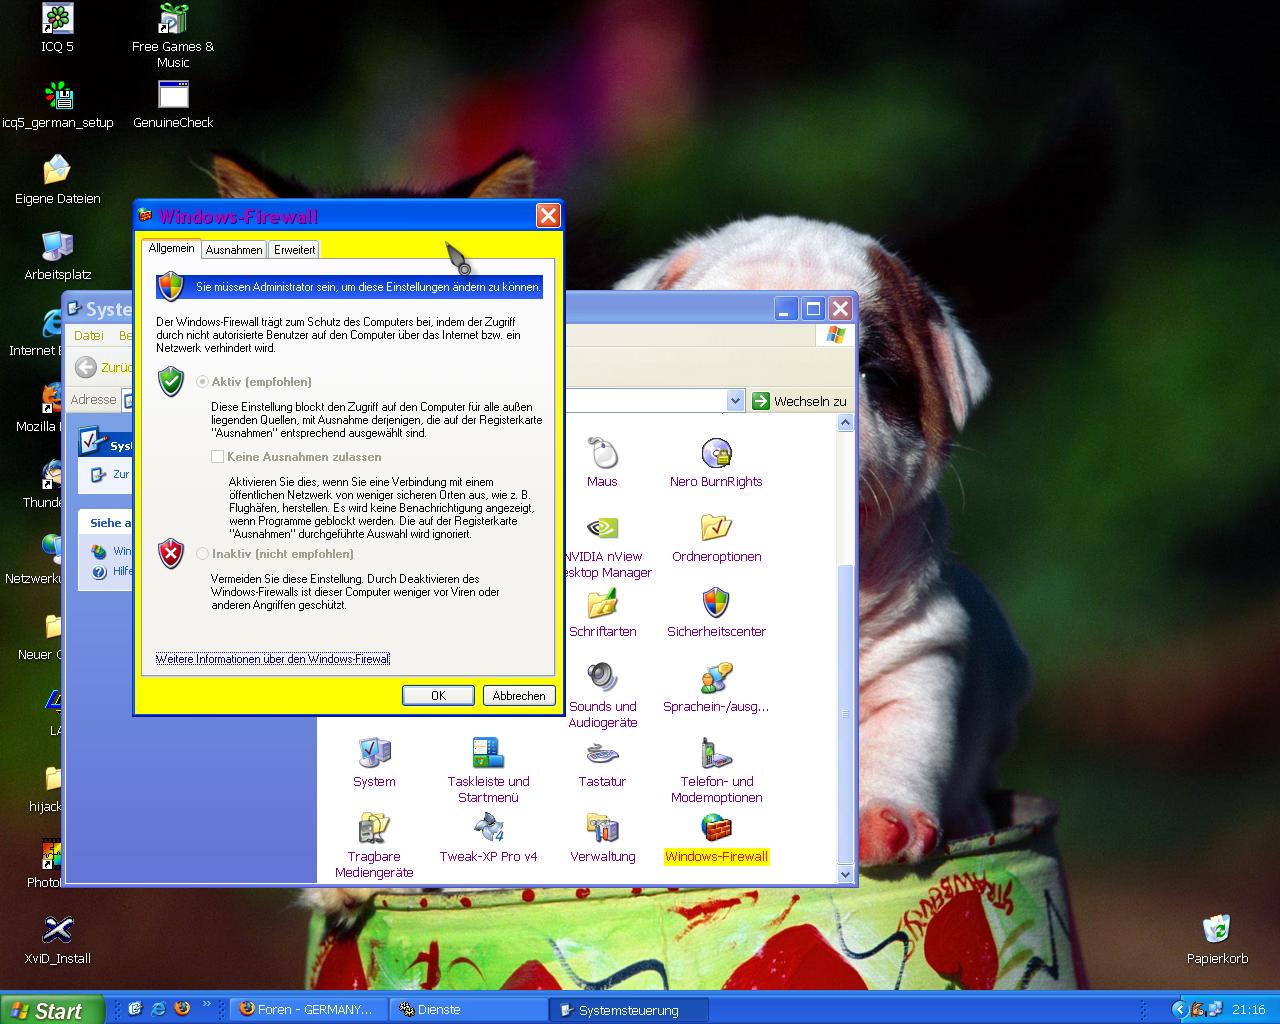Screen dimensions: 1280x1024
Task: Click the OK button in firewall dialog
Action: point(438,695)
